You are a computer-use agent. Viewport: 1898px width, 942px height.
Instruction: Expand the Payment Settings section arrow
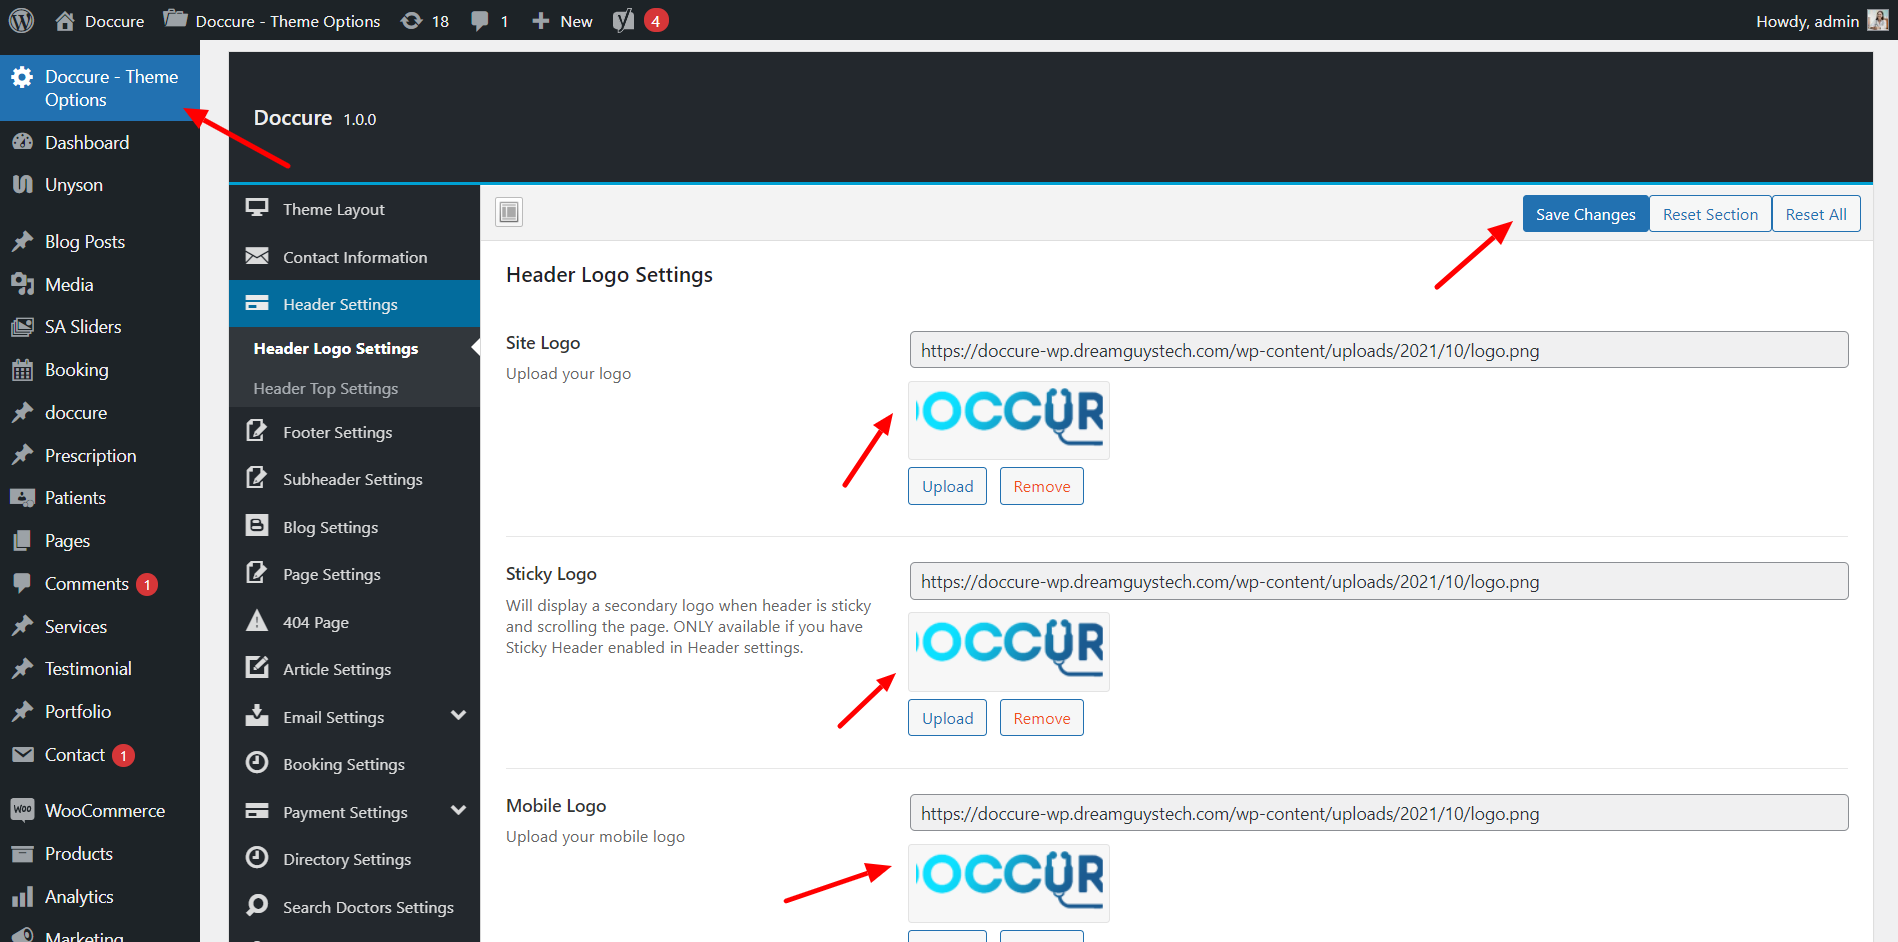[x=458, y=811]
